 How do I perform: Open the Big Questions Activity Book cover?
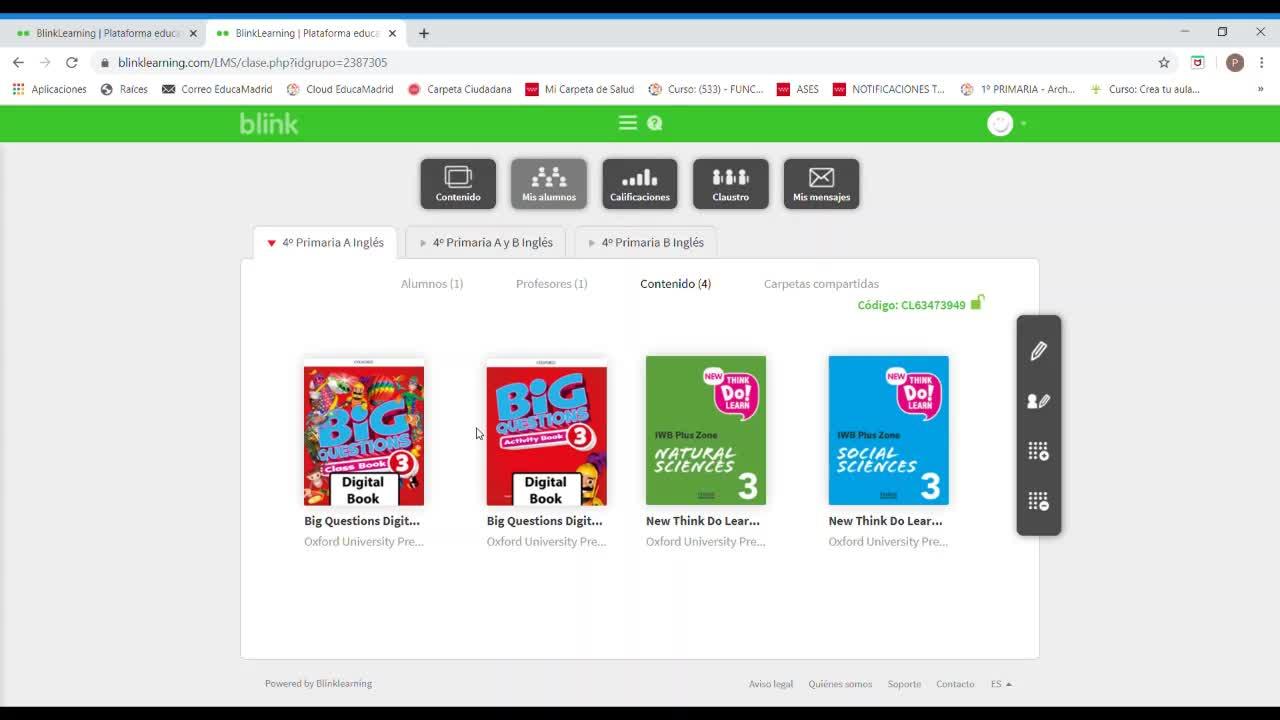coord(546,431)
